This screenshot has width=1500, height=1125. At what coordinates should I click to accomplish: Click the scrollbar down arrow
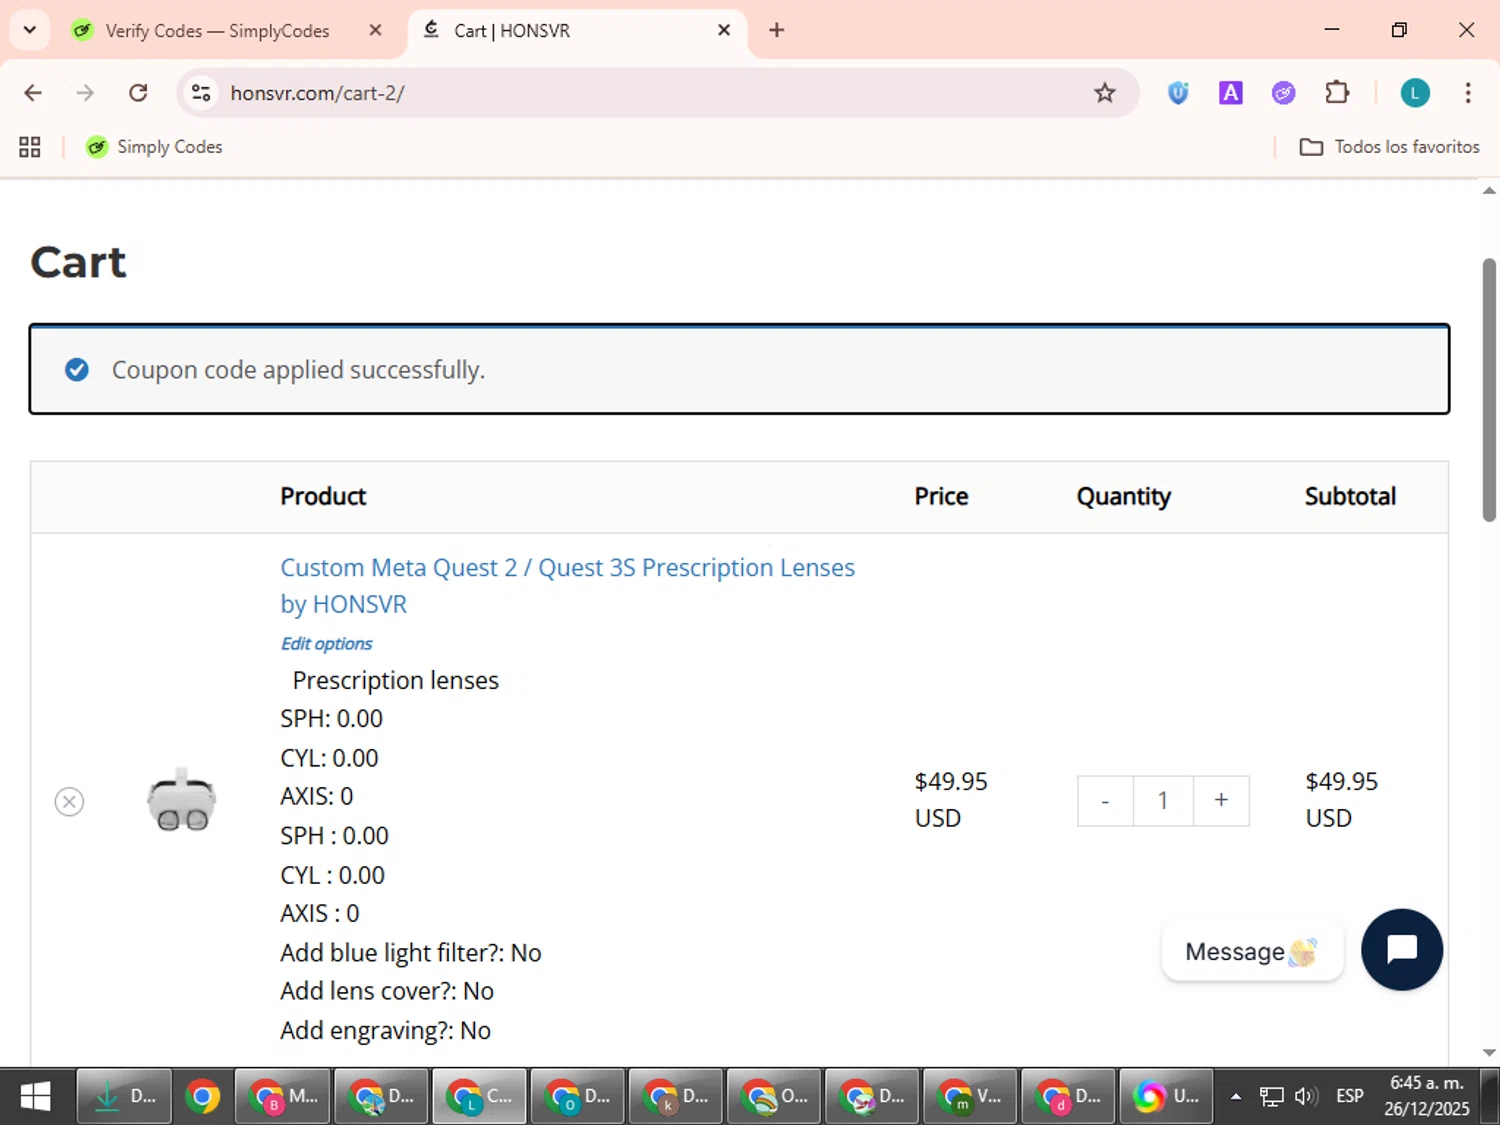[1489, 1052]
